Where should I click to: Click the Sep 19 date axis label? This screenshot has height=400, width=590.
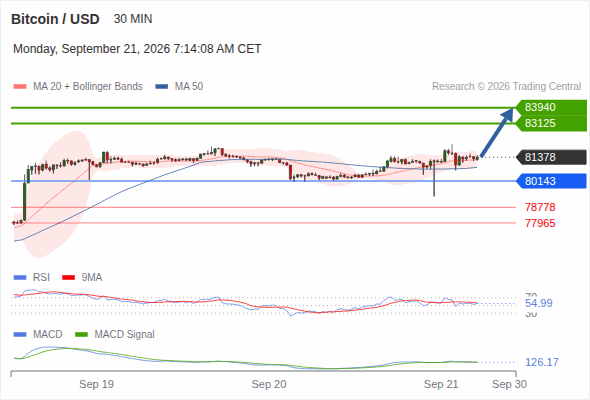coord(96,384)
